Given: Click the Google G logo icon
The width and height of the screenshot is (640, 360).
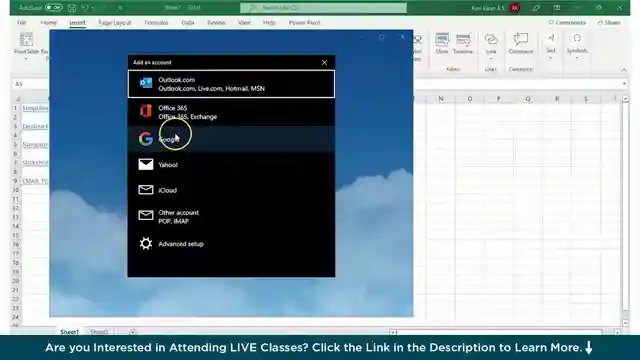Looking at the screenshot, I should point(146,139).
